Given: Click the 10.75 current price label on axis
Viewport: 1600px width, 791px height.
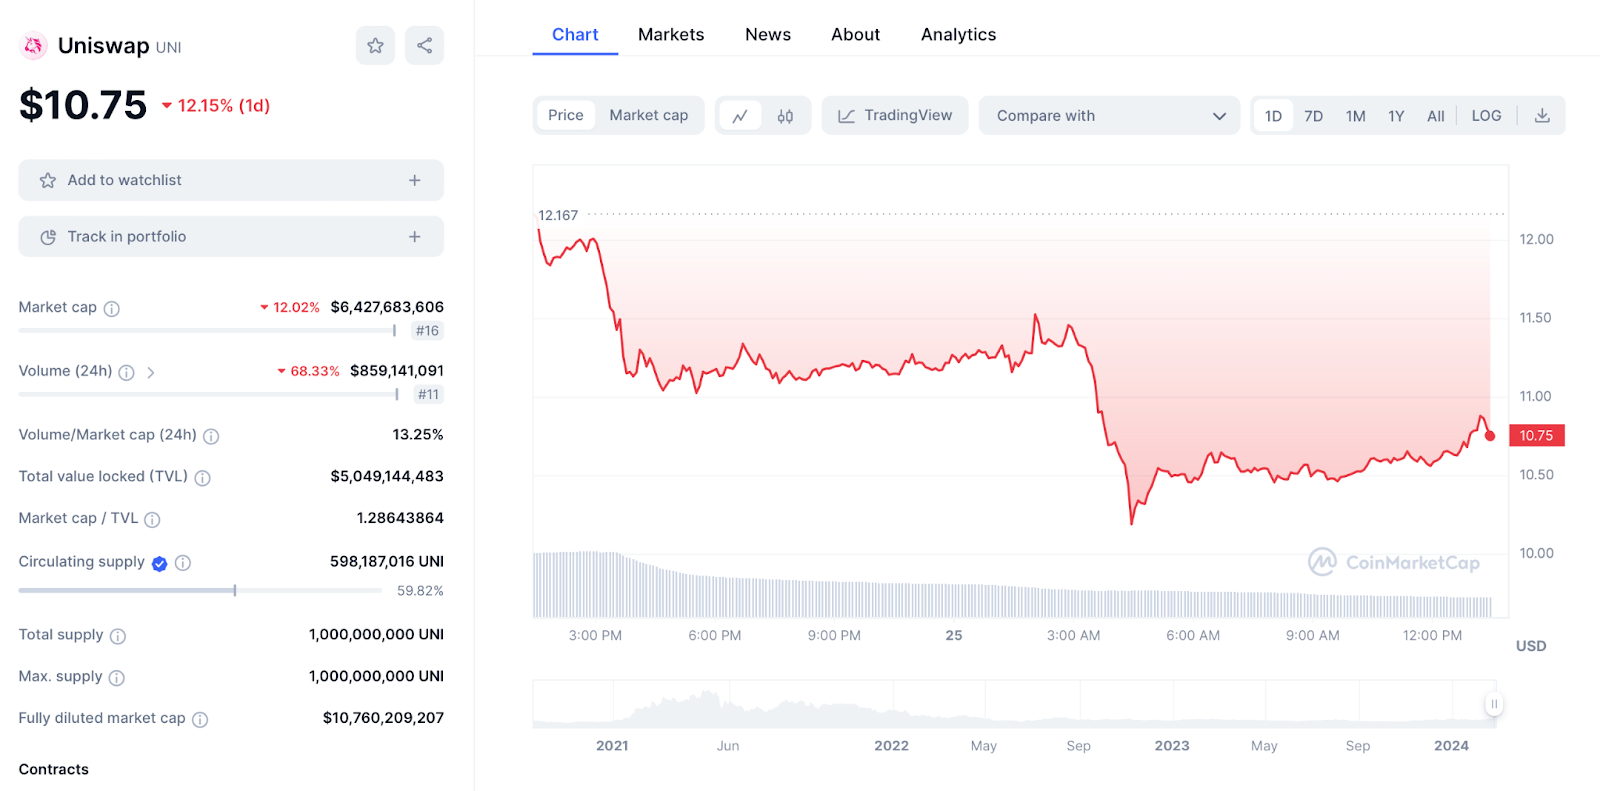Looking at the screenshot, I should [x=1537, y=435].
